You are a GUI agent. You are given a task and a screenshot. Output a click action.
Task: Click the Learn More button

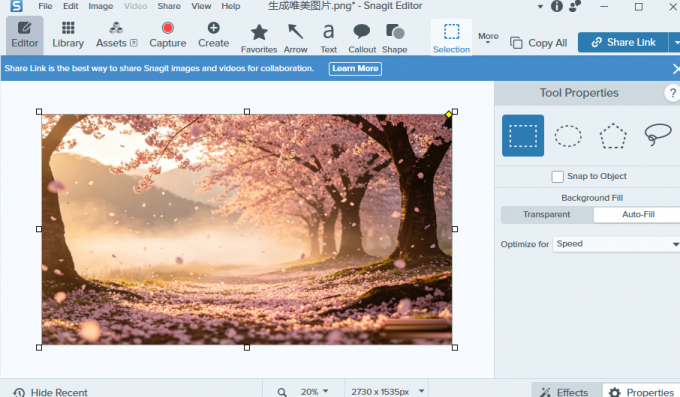pyautogui.click(x=355, y=69)
